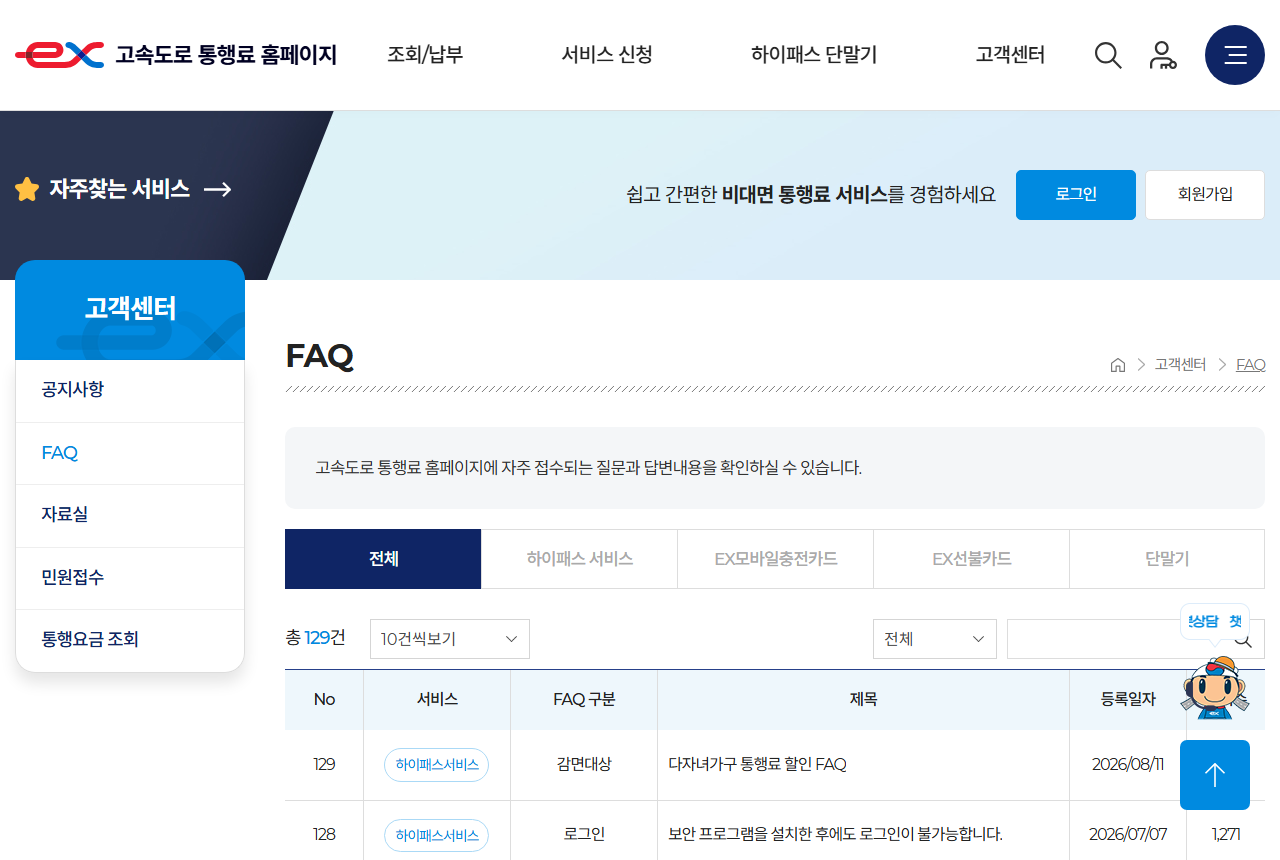Screen dimensions: 1280x860
Task: Switch to the 하이패스 서비스 tab
Action: pyautogui.click(x=580, y=559)
